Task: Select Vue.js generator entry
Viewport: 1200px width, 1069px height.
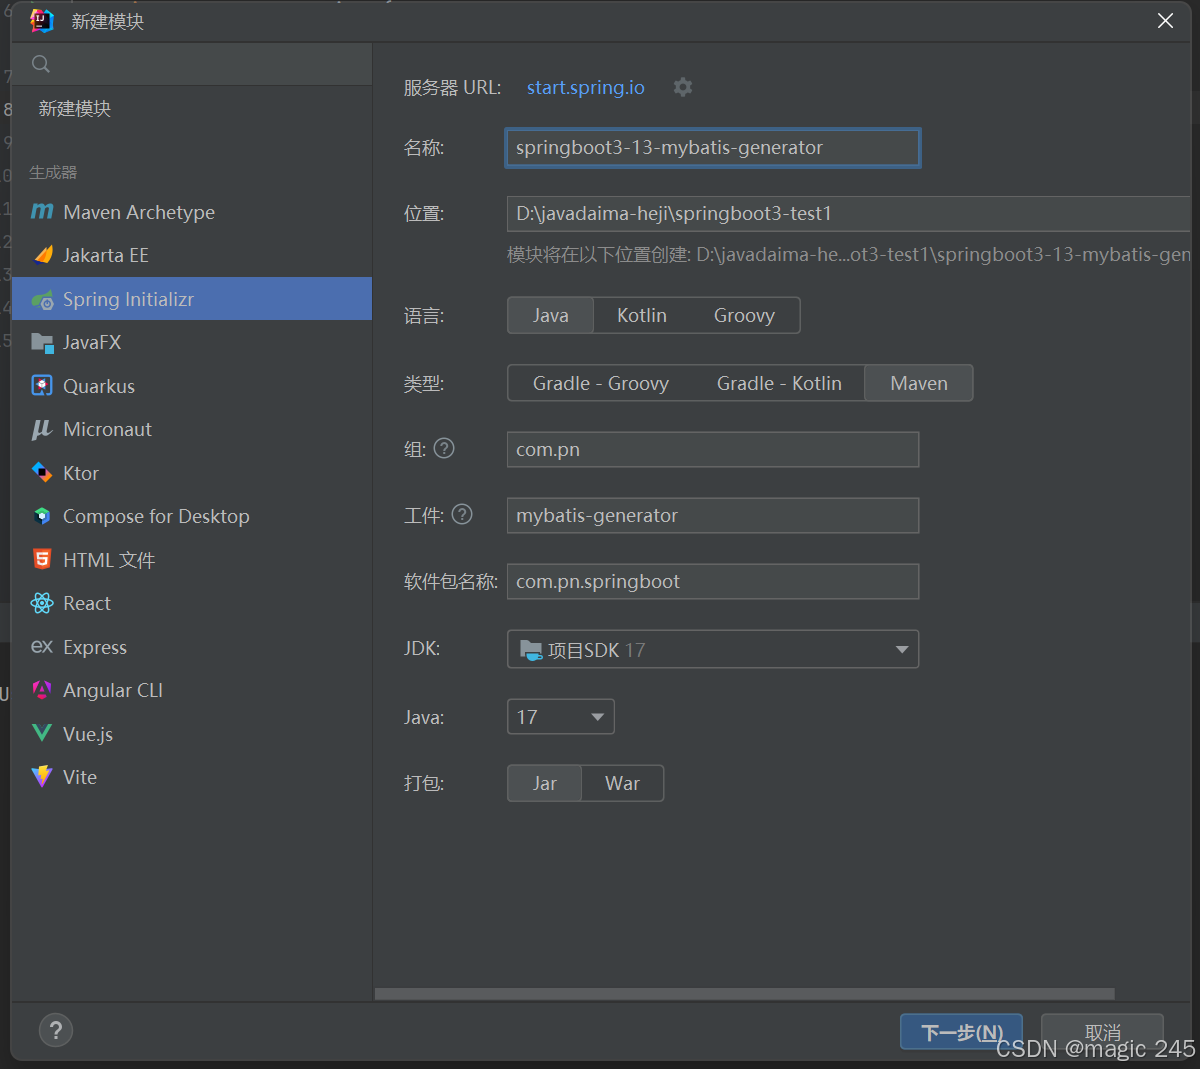Action: [x=192, y=734]
